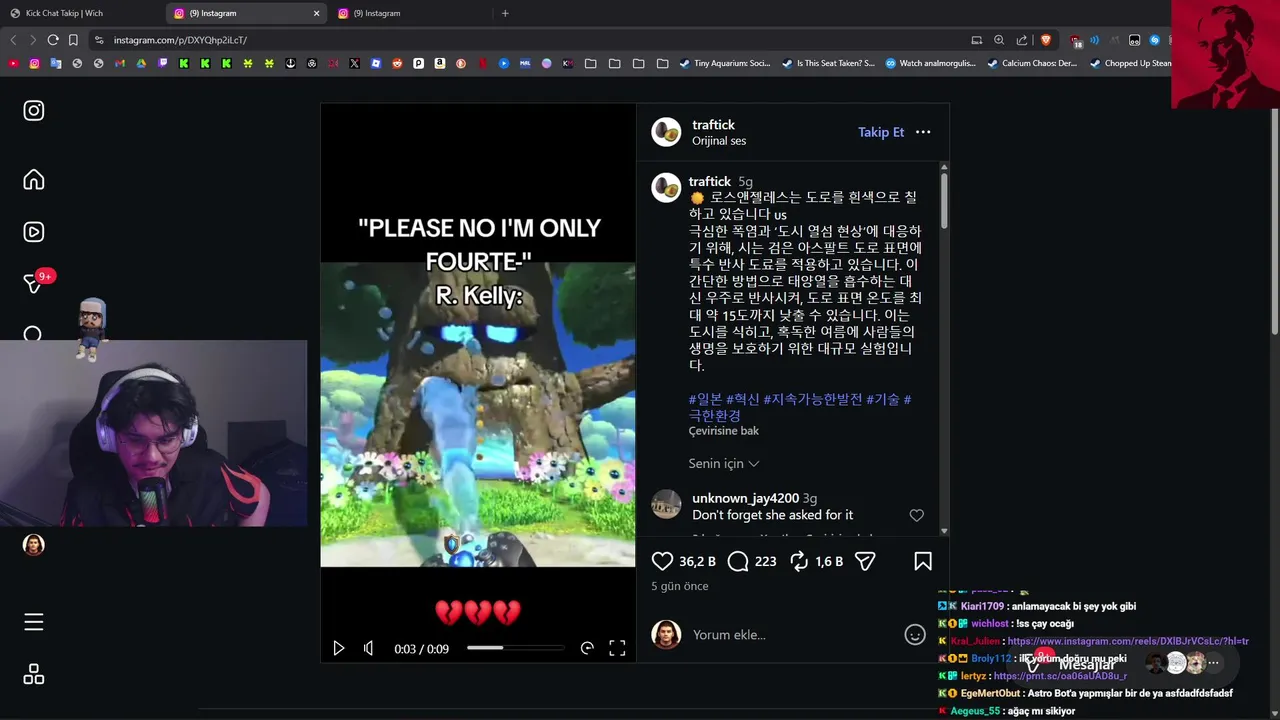Image resolution: width=1280 pixels, height=720 pixels.
Task: Open DuckDuckGo bookmark icon
Action: point(461,63)
